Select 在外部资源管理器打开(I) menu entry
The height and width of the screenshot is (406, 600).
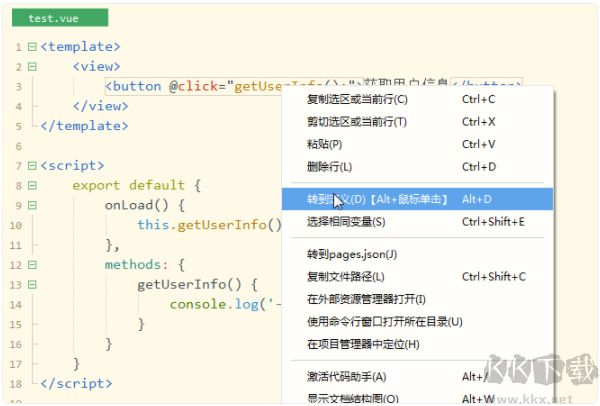367,299
